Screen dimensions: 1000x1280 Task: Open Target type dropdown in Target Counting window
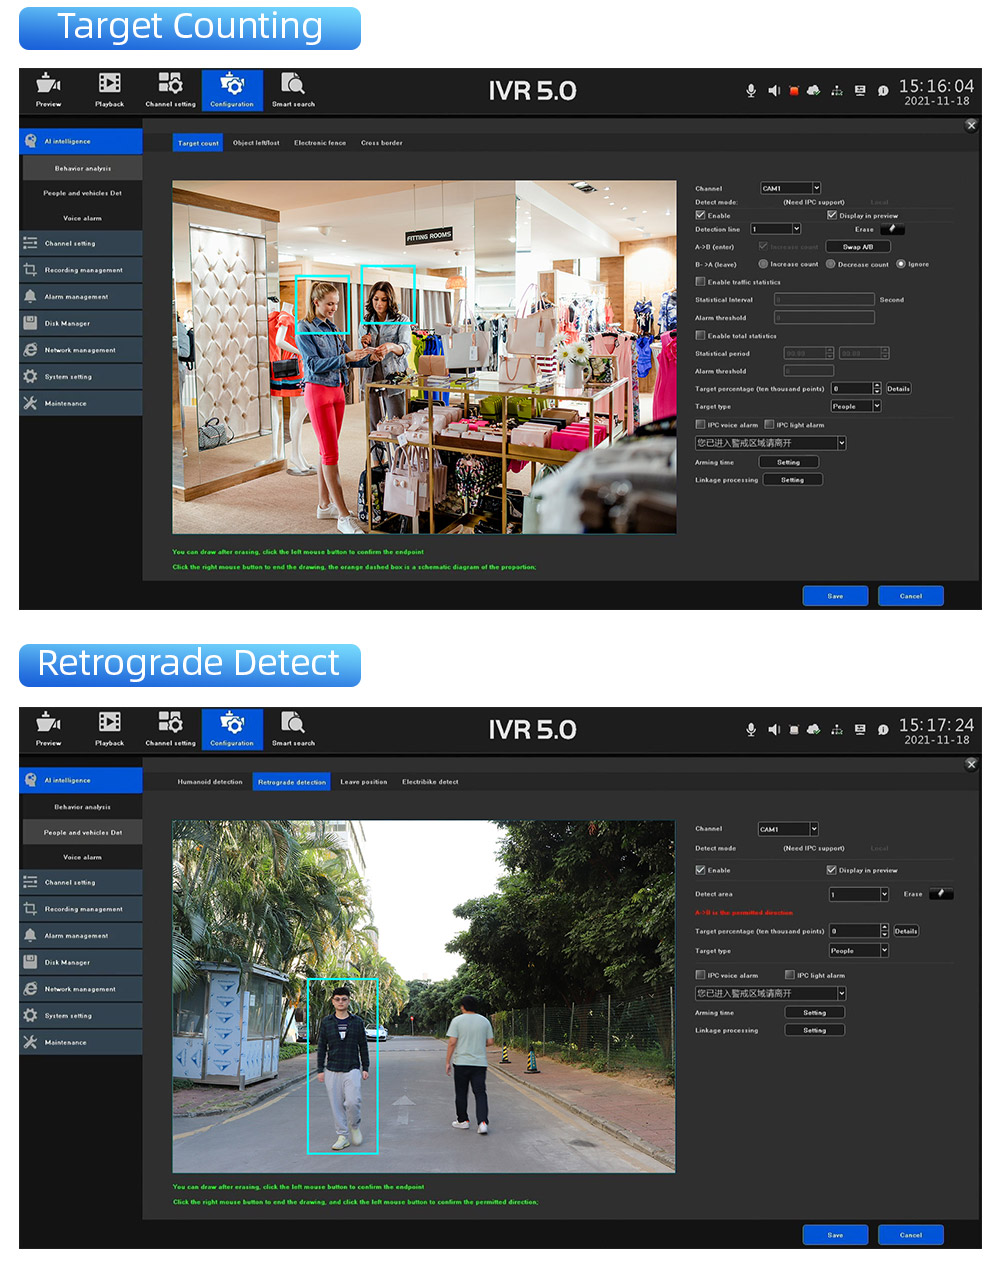click(x=855, y=406)
